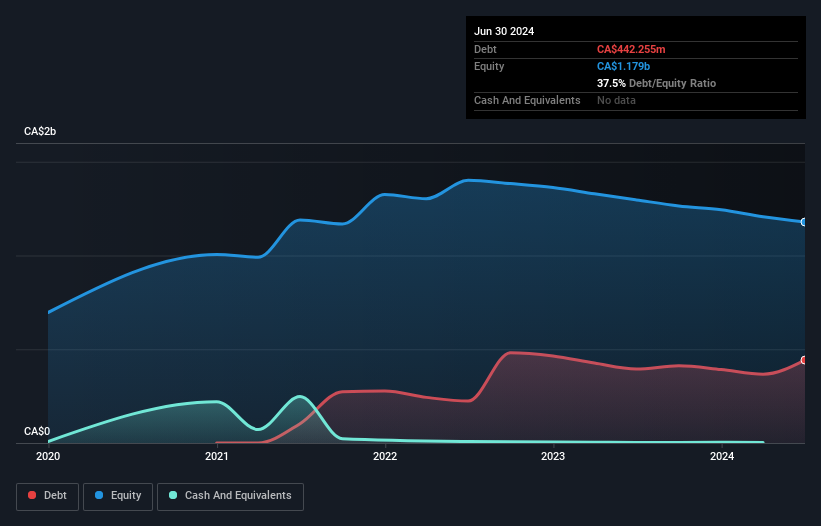821x526 pixels.
Task: Click the blue Equity legend dot
Action: tap(99, 495)
